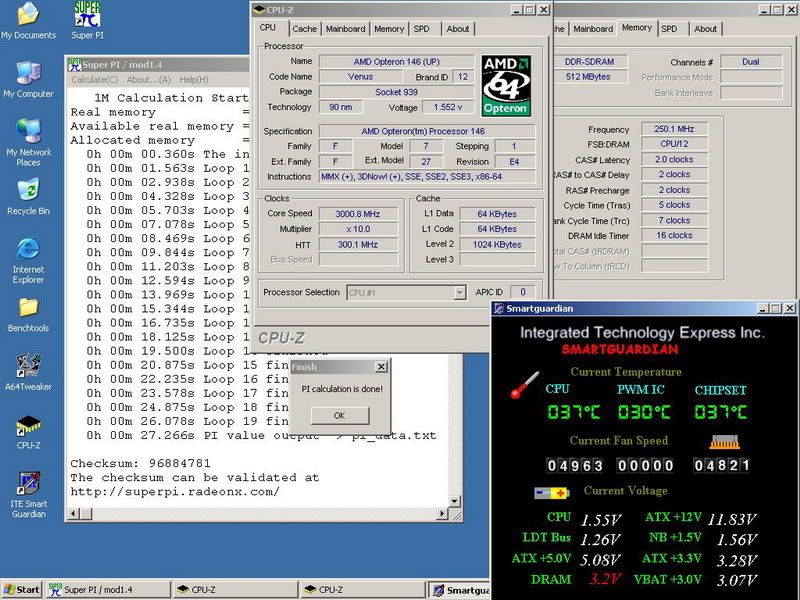Launch Internet Explorer from the desktop

click(x=28, y=249)
